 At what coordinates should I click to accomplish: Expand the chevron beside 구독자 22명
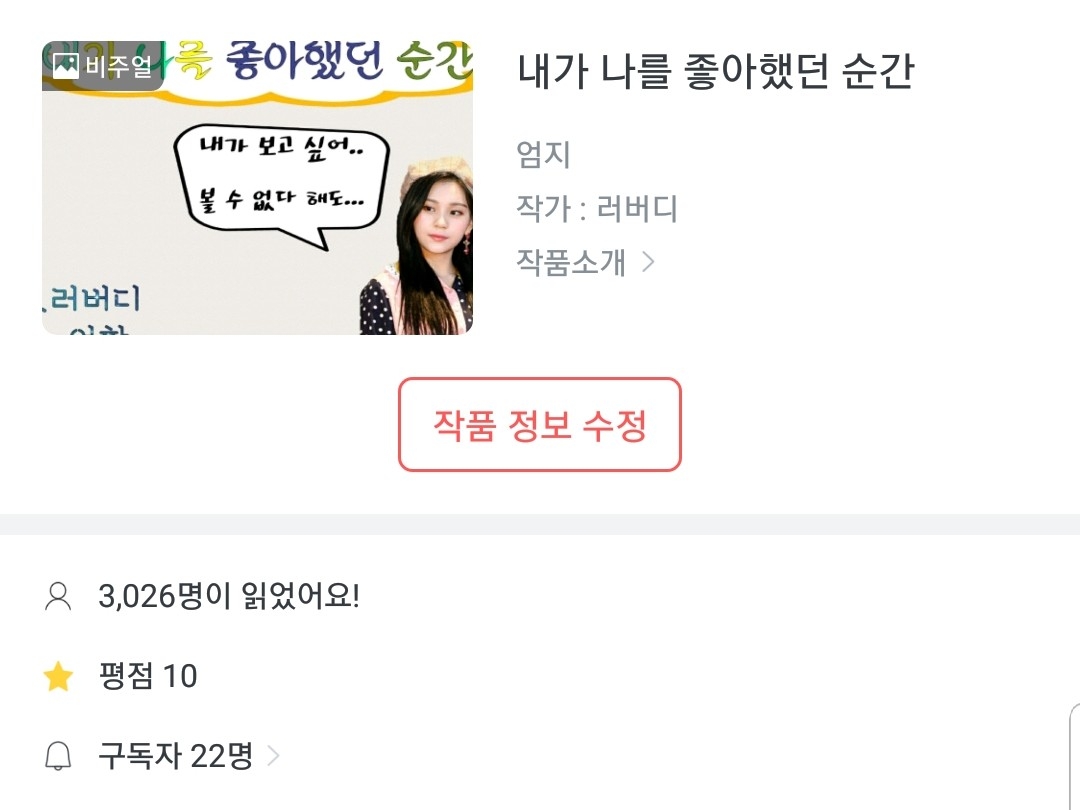point(273,756)
